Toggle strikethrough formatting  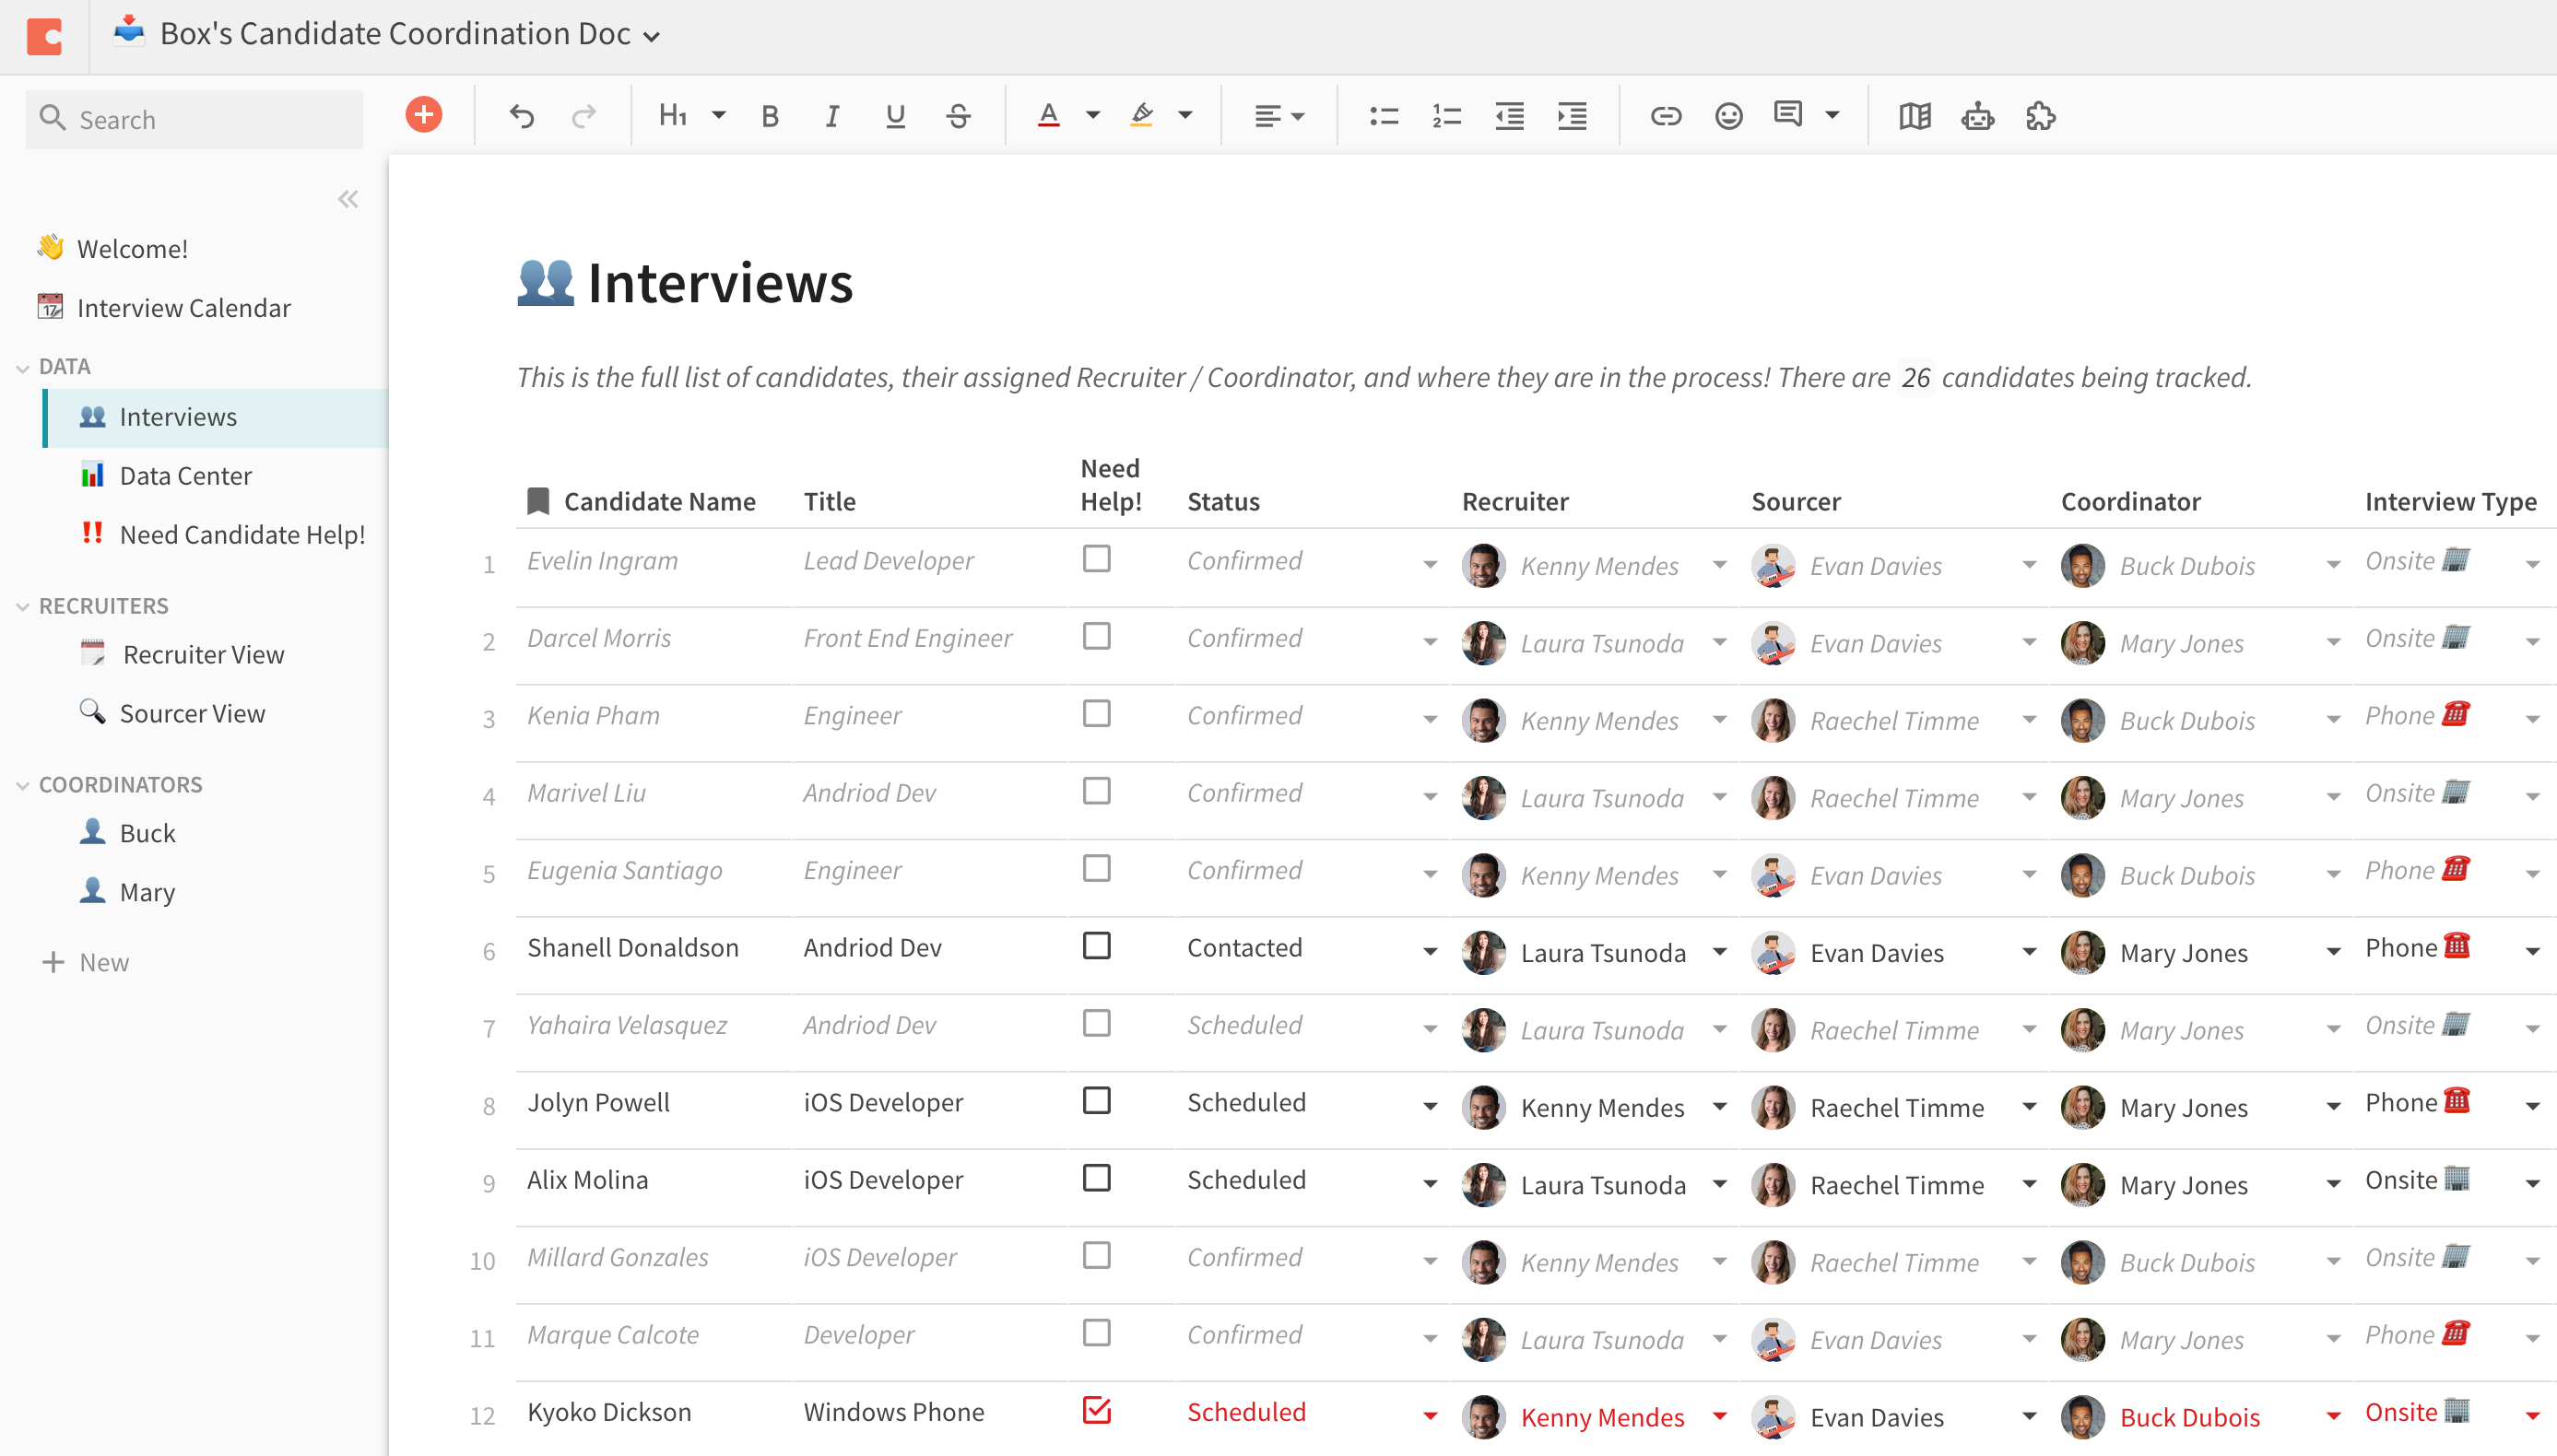point(958,116)
